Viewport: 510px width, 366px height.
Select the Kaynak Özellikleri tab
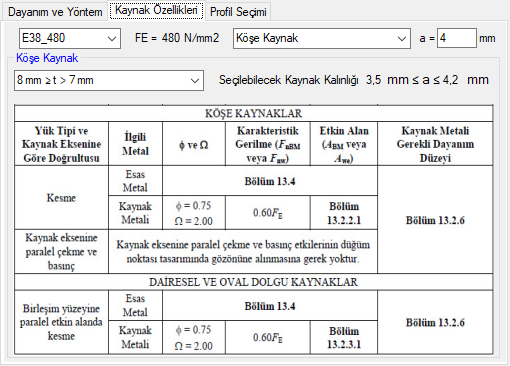tap(156, 10)
